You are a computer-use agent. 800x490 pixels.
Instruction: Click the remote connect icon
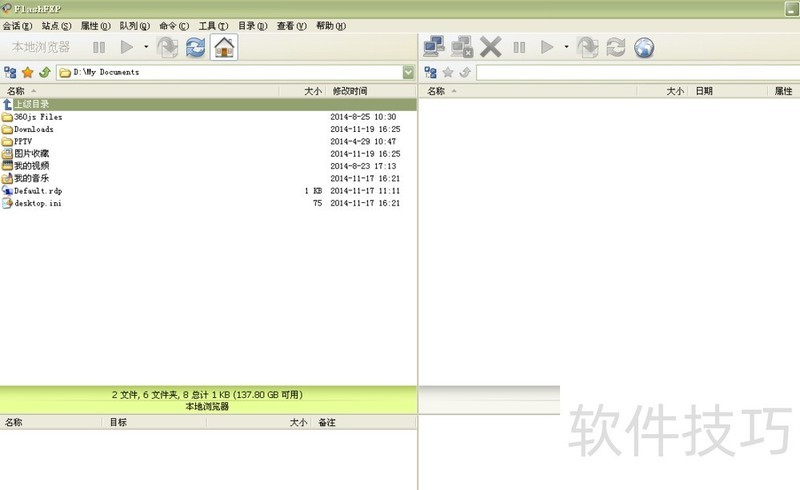[434, 47]
